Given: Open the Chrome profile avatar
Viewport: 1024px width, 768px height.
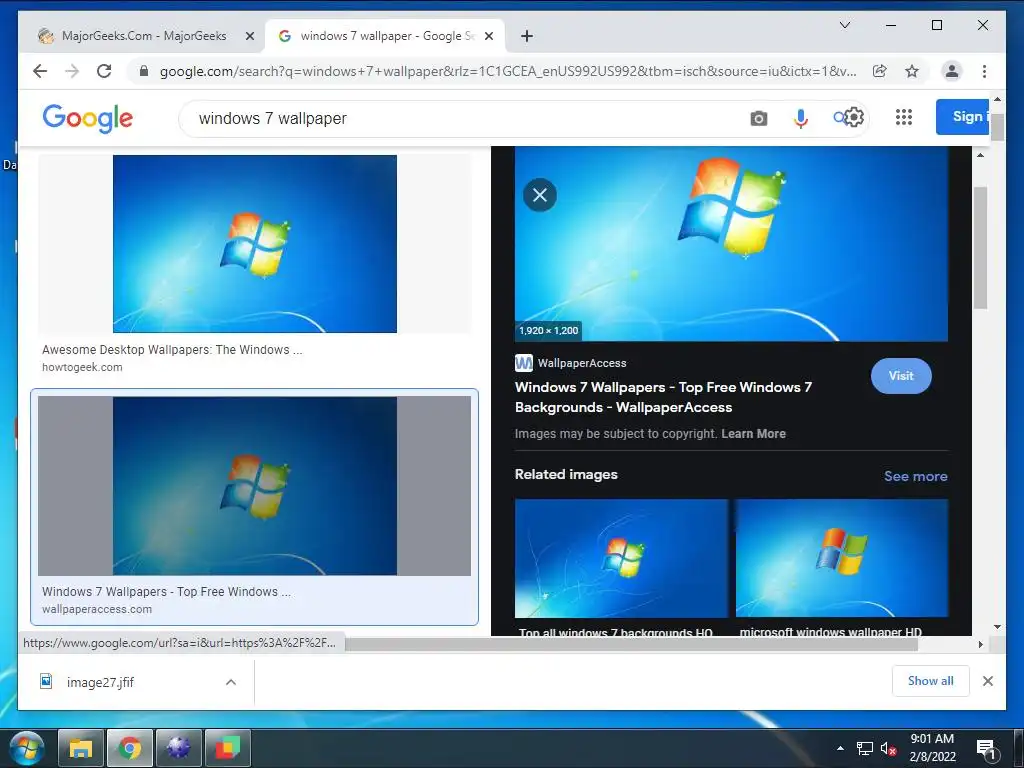Looking at the screenshot, I should point(952,71).
